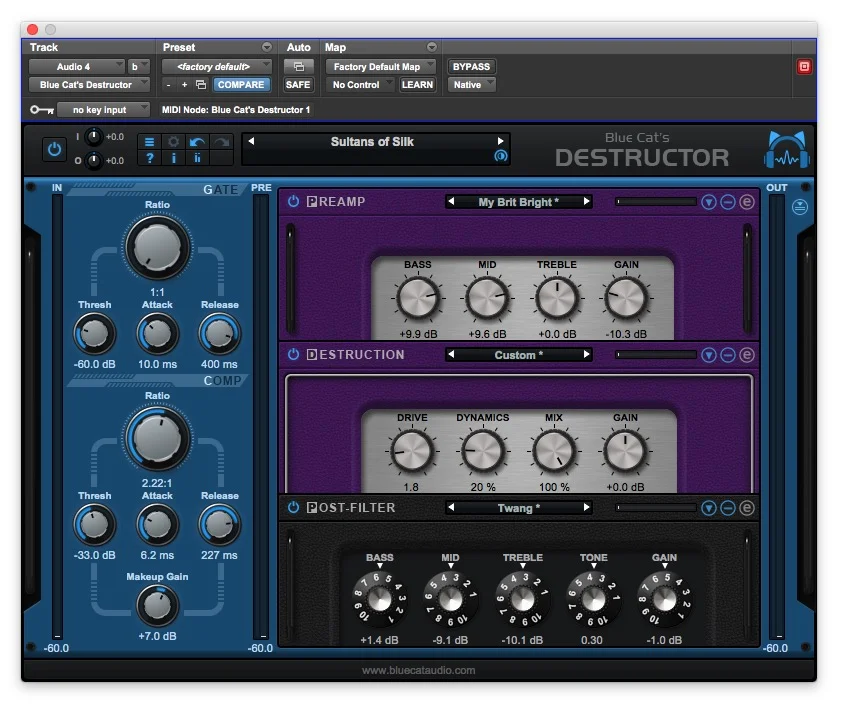Click the redo arrow icon
Screen dimensions: 842x710
pos(221,142)
